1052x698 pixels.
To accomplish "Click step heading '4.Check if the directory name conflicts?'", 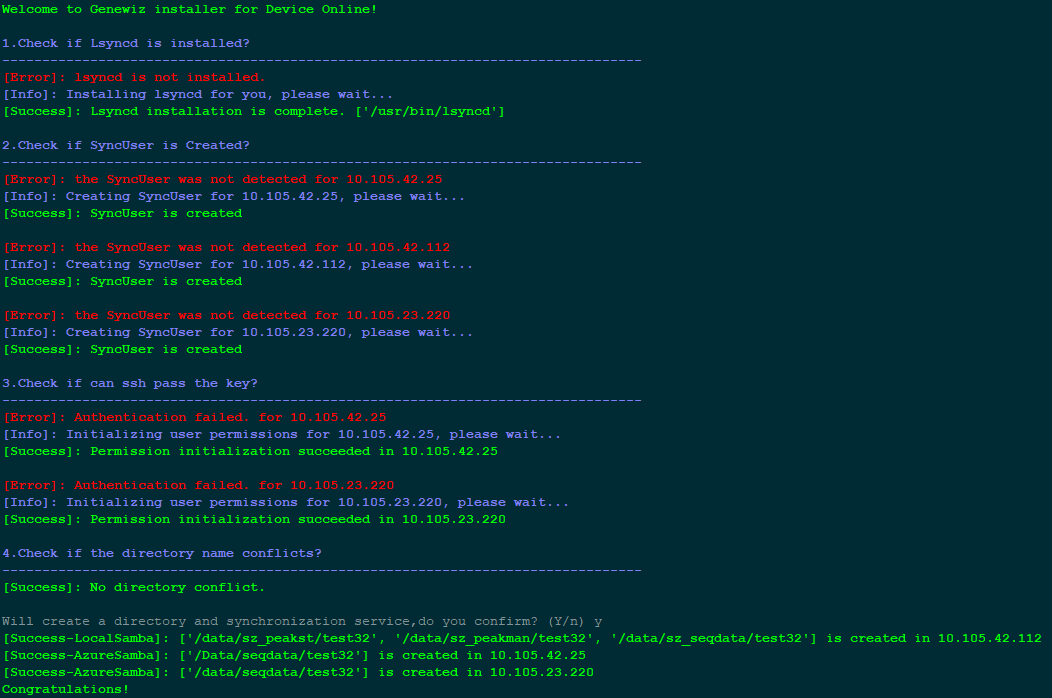I will (x=160, y=553).
